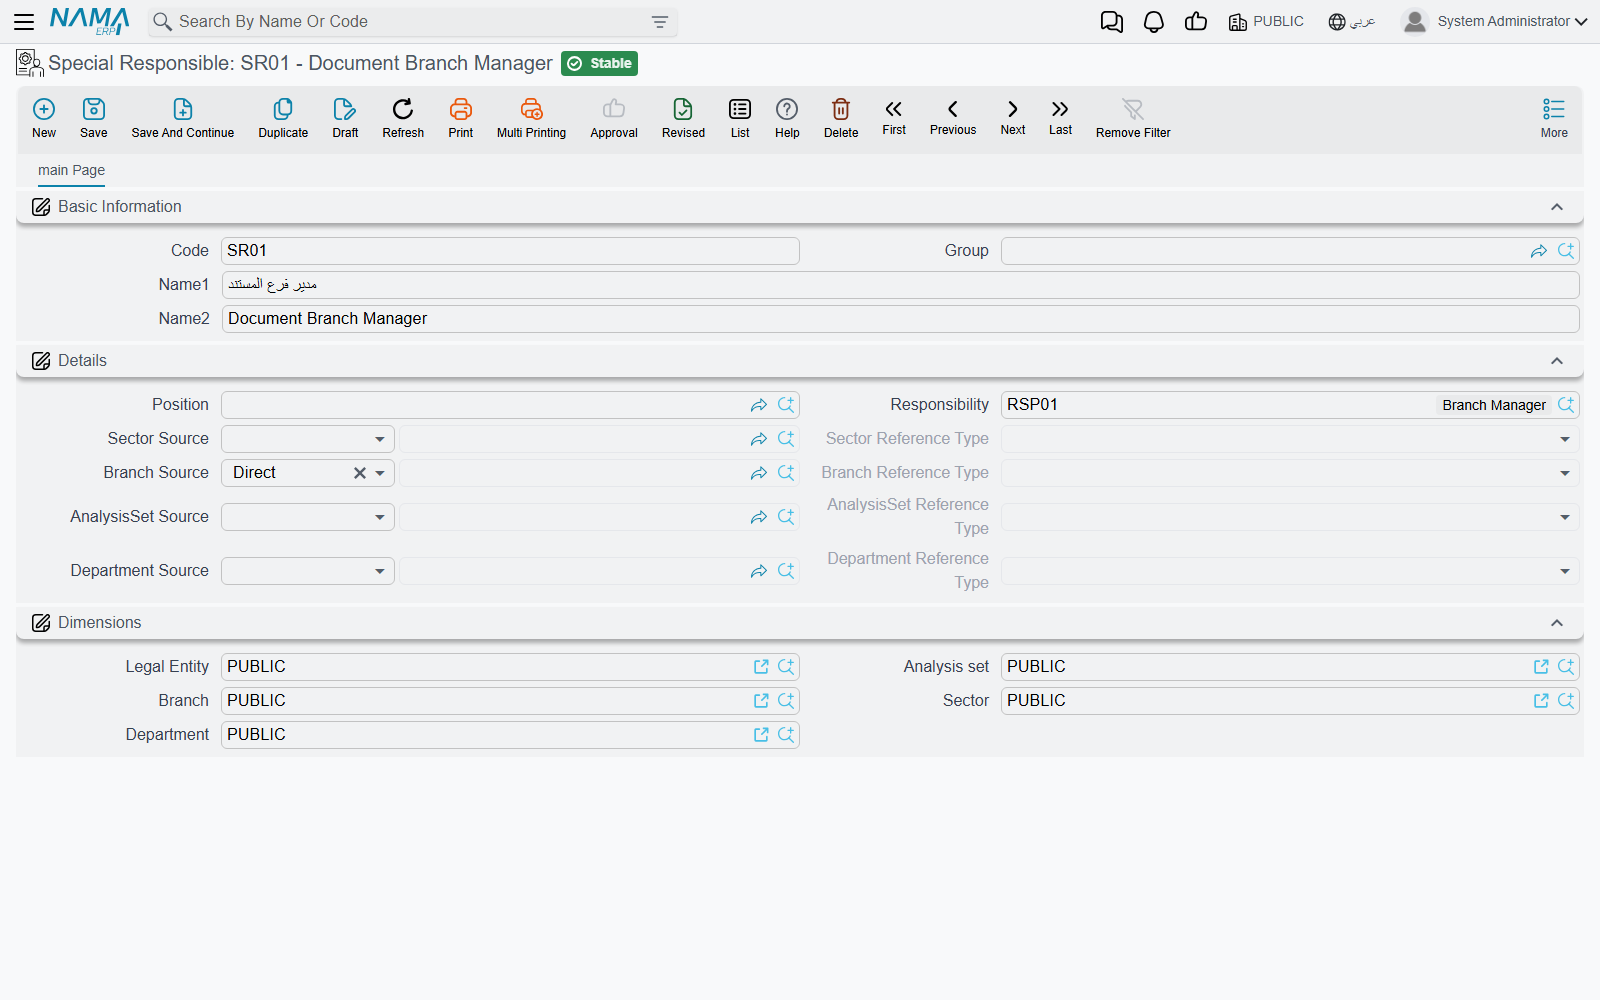This screenshot has height=1000, width=1600.
Task: Jump to the Last record
Action: pyautogui.click(x=1060, y=117)
